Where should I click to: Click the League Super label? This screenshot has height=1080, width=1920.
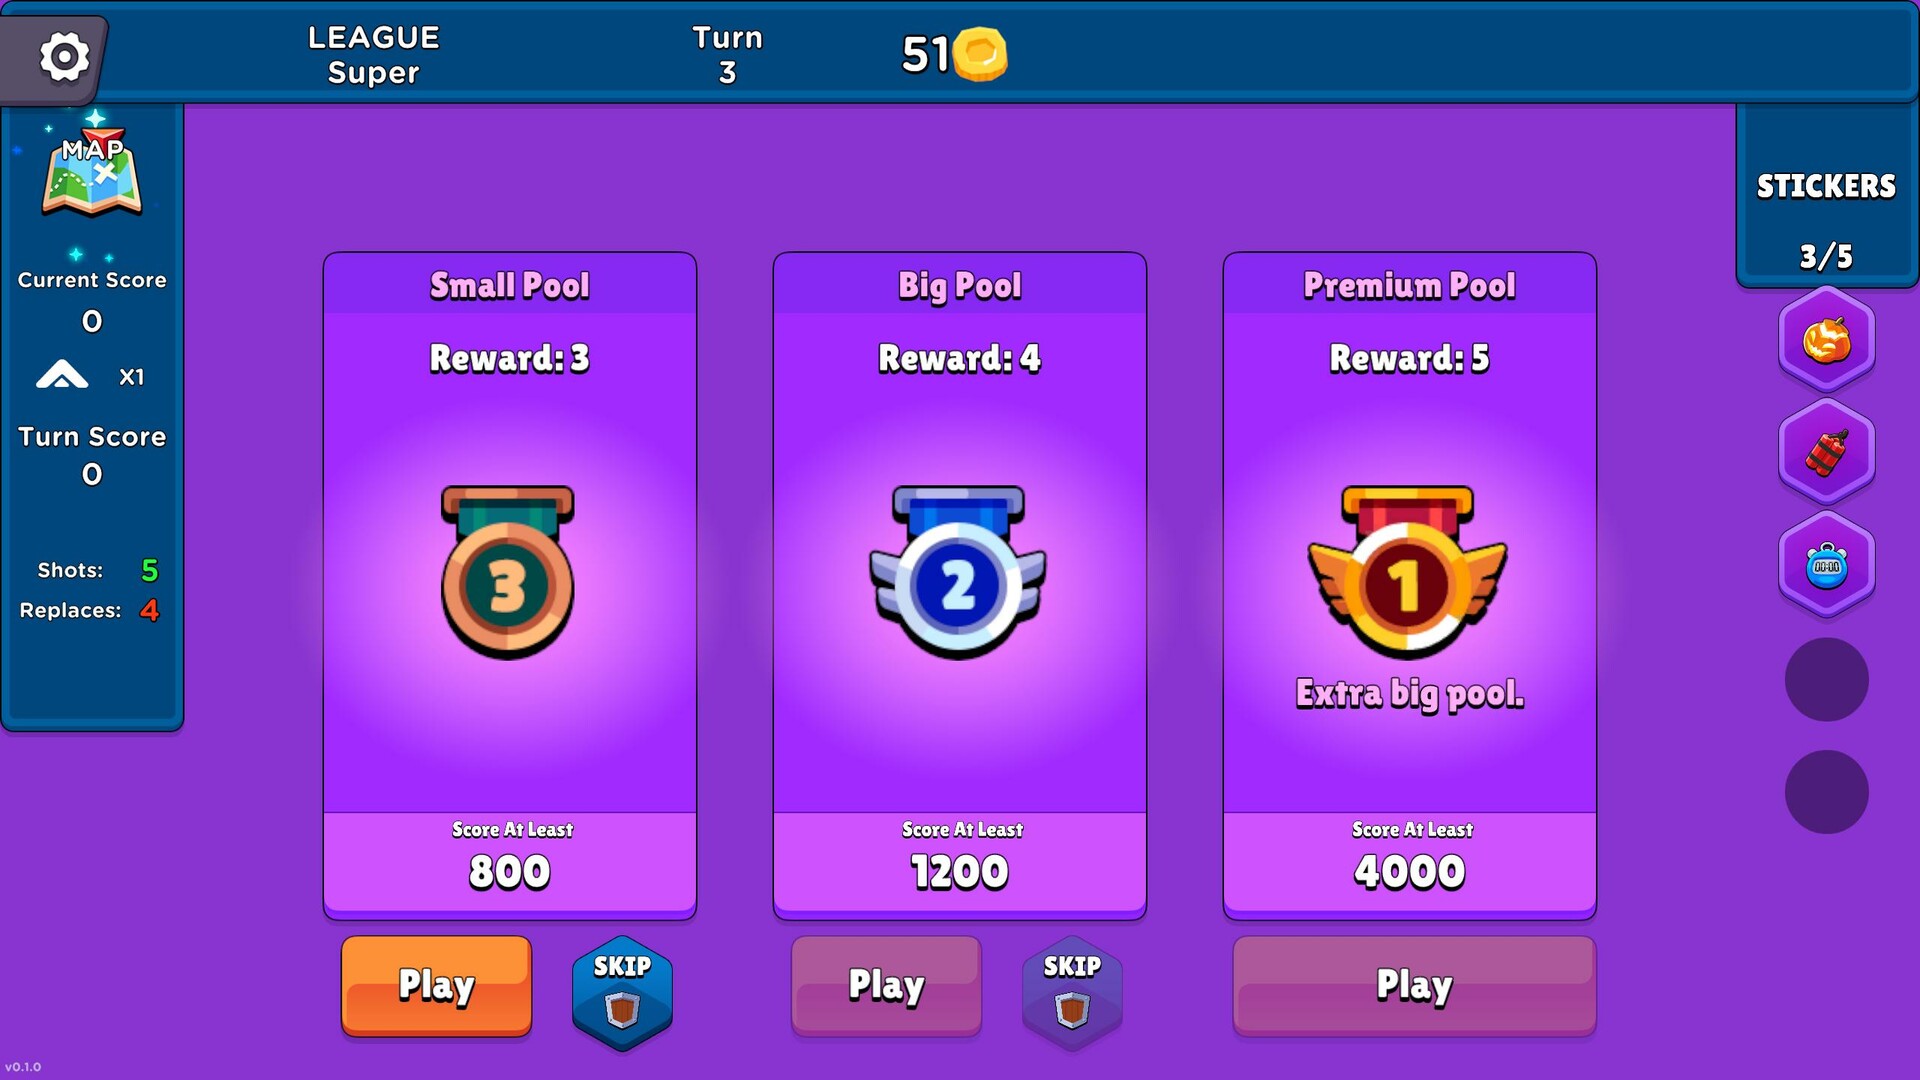point(373,55)
